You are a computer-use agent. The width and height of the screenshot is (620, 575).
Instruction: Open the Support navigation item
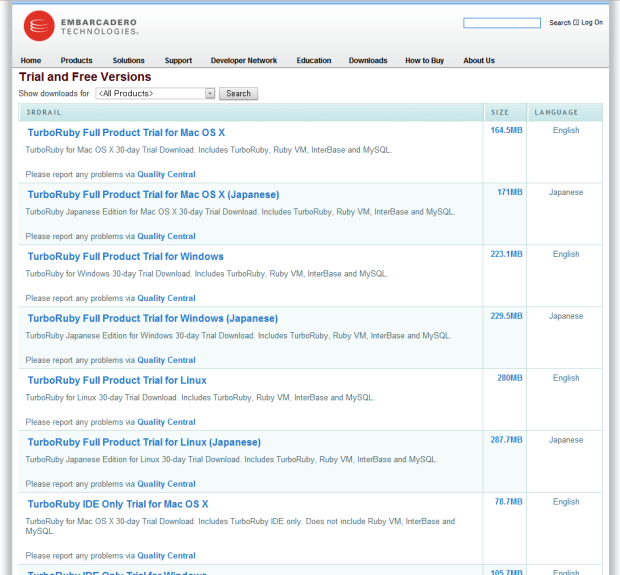coord(178,61)
